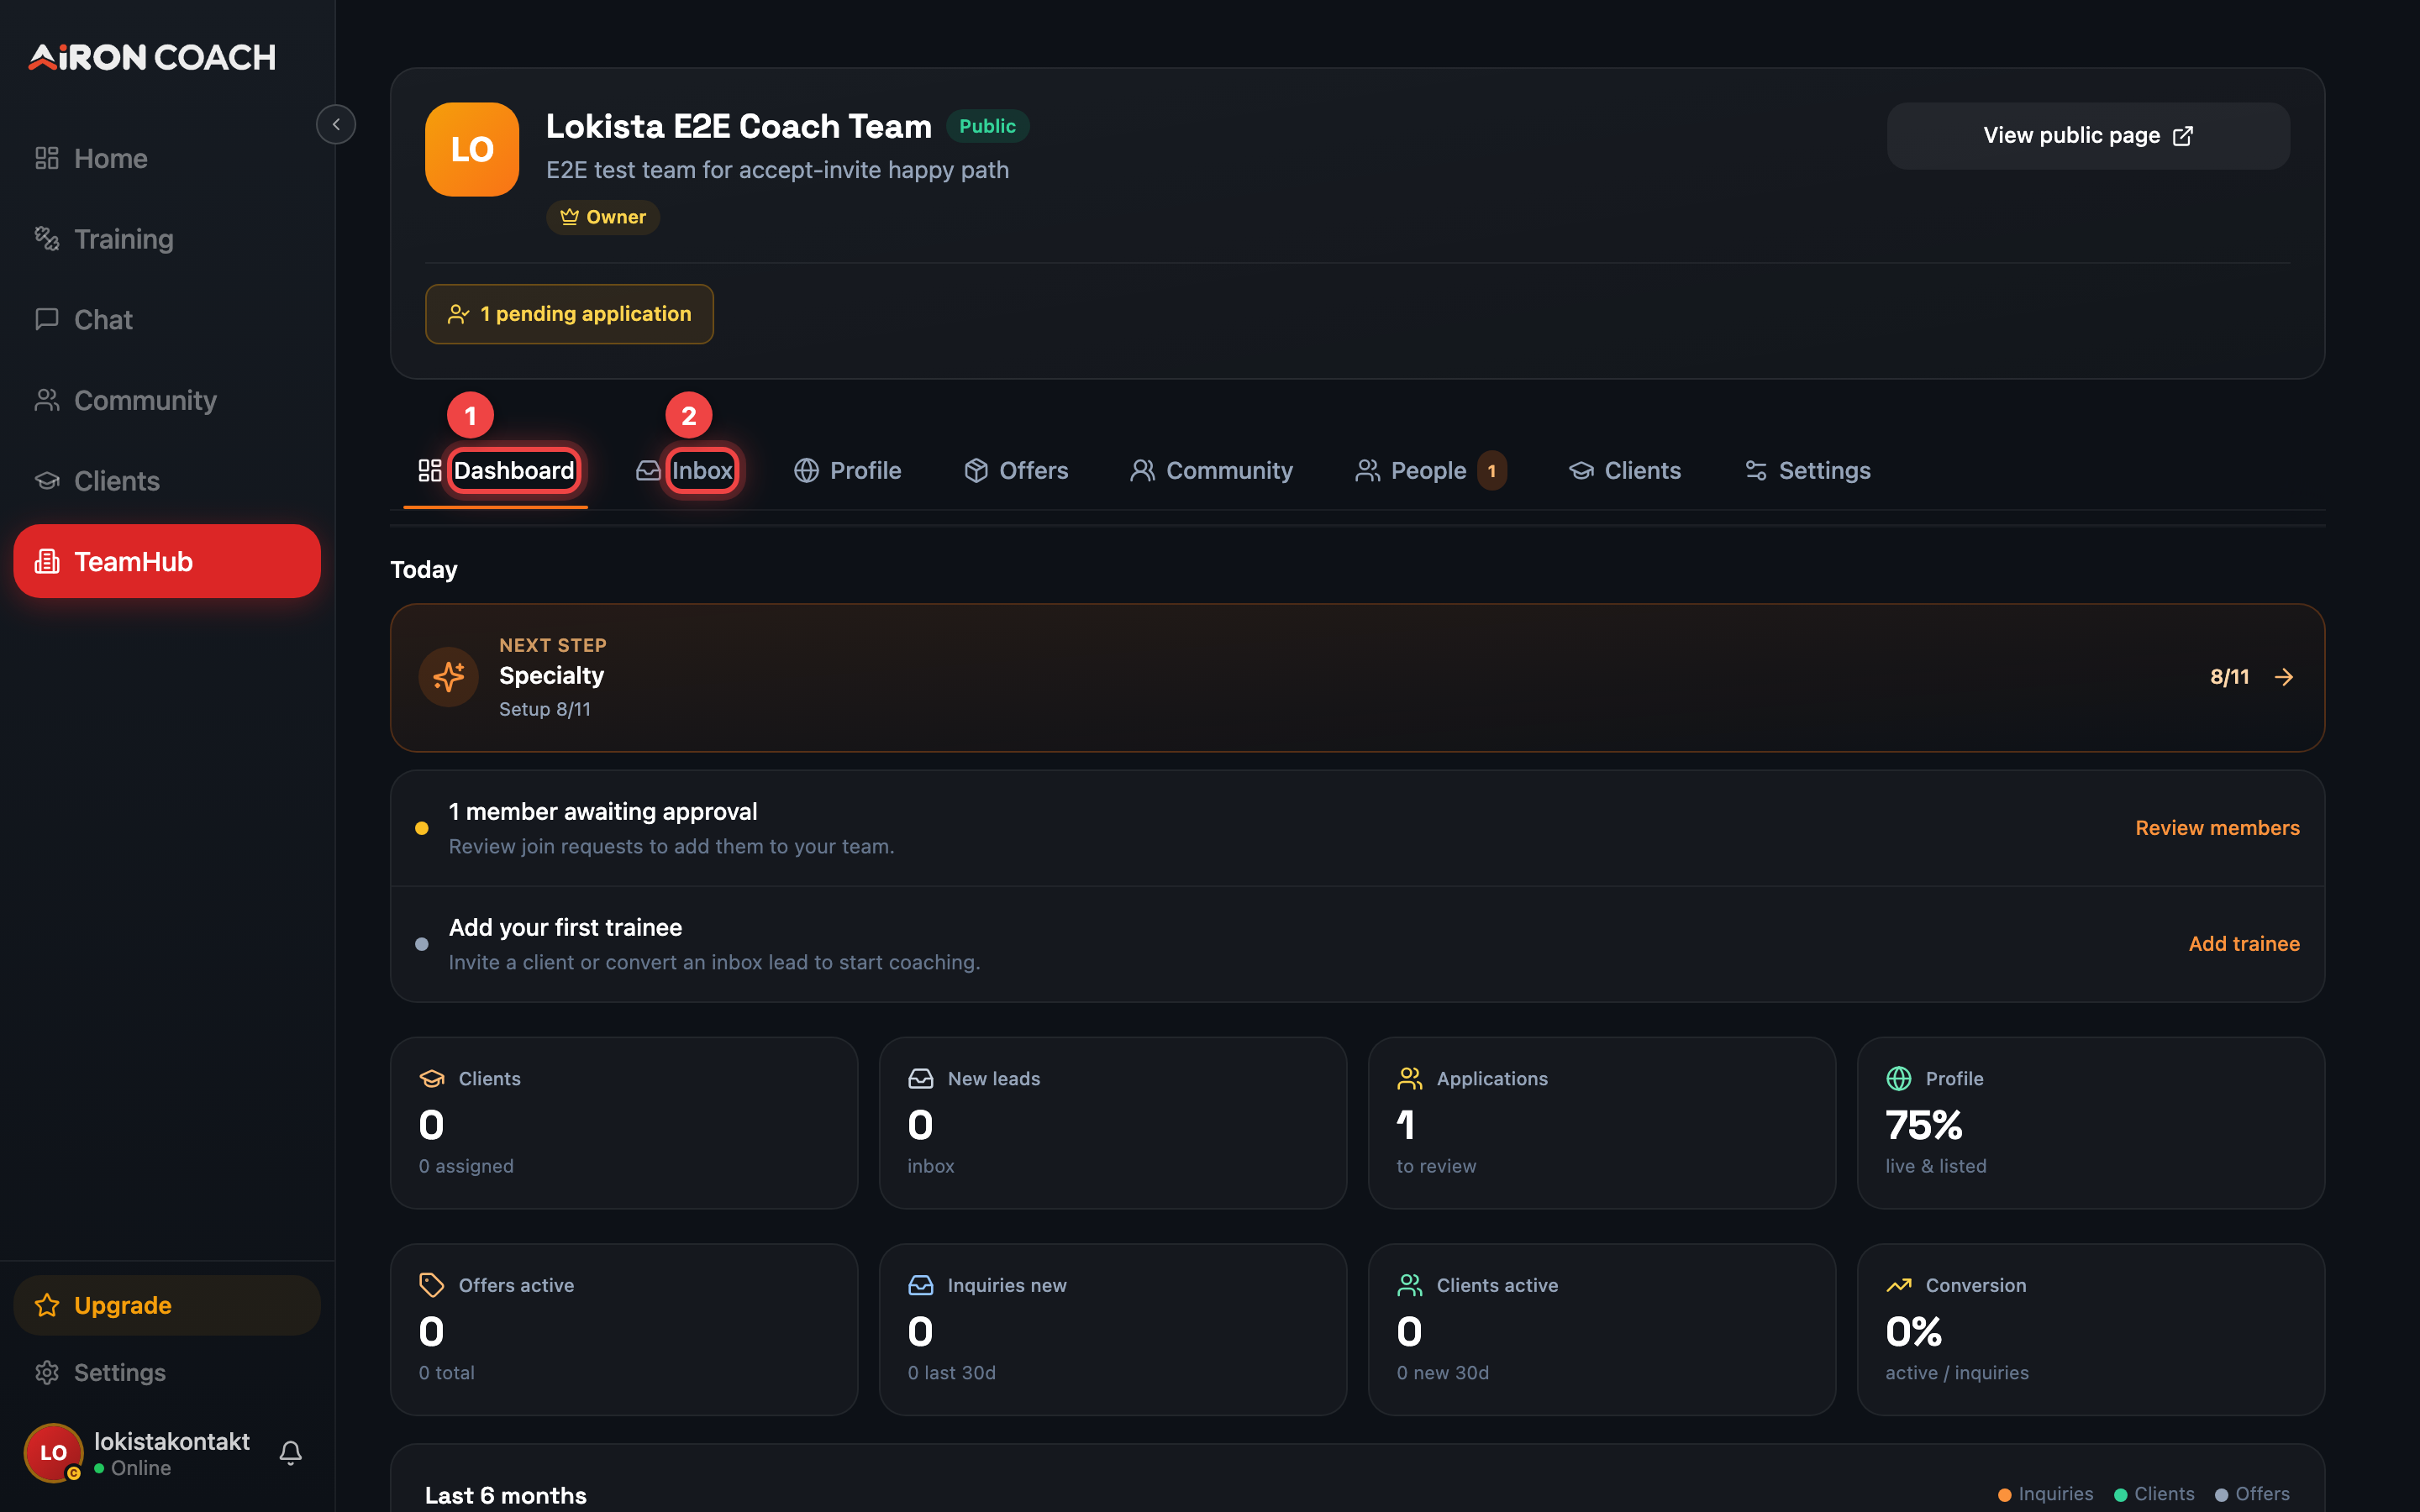Click the TeamHub building icon
This screenshot has height=1512, width=2420.
[x=47, y=561]
